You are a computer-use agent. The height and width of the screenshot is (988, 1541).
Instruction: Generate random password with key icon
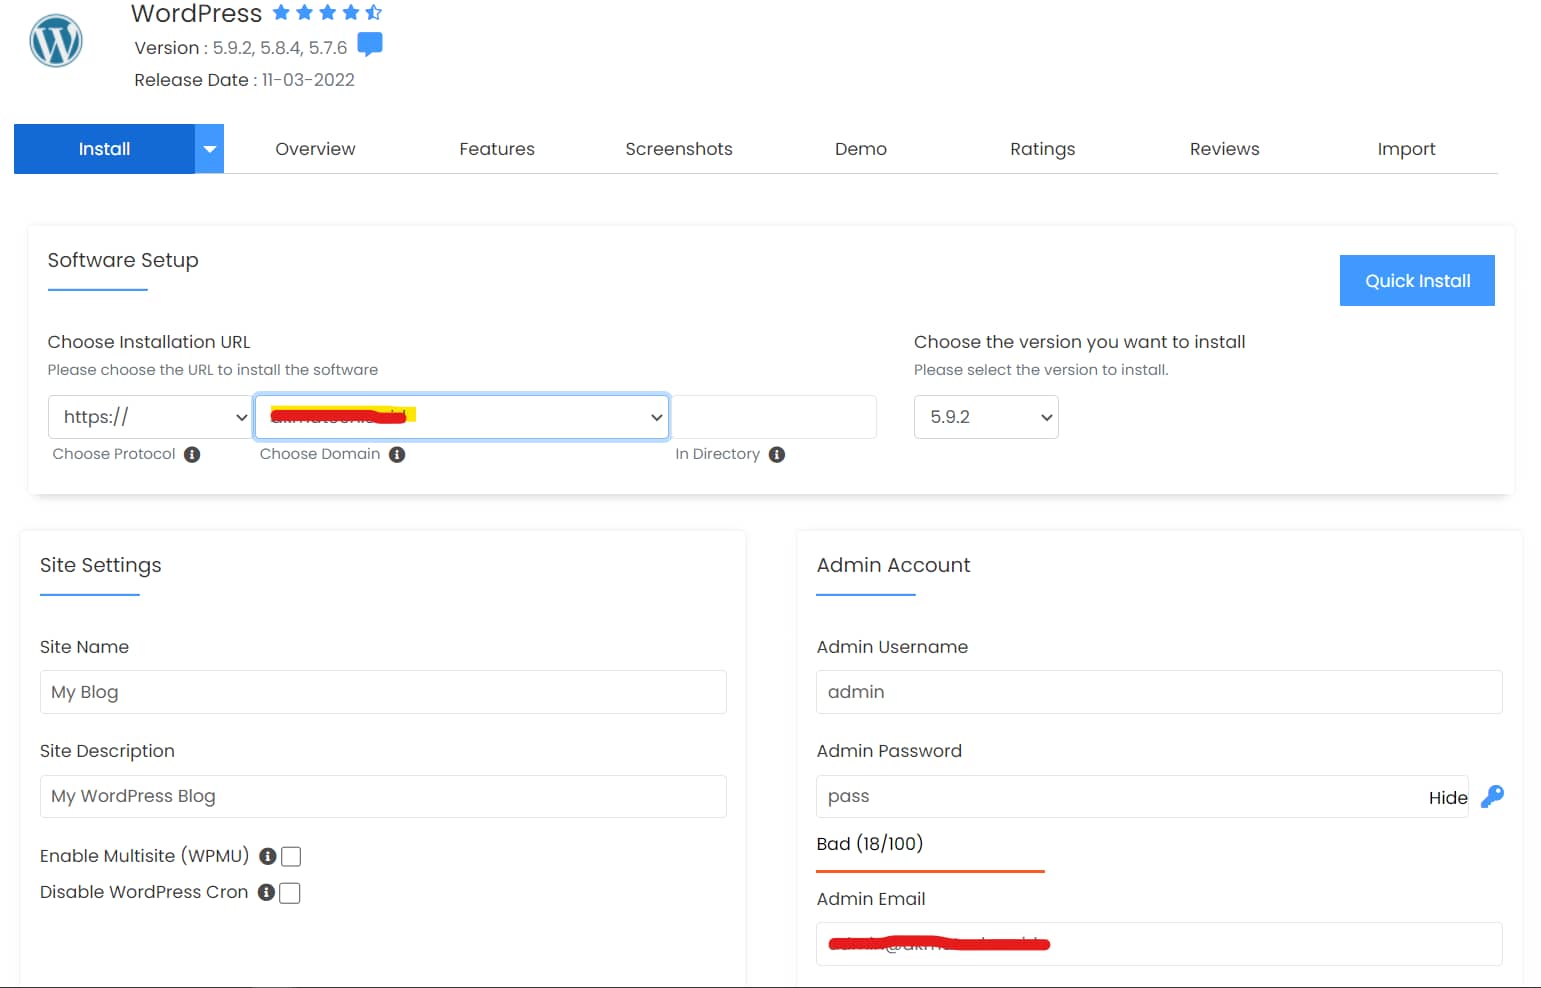(x=1492, y=796)
